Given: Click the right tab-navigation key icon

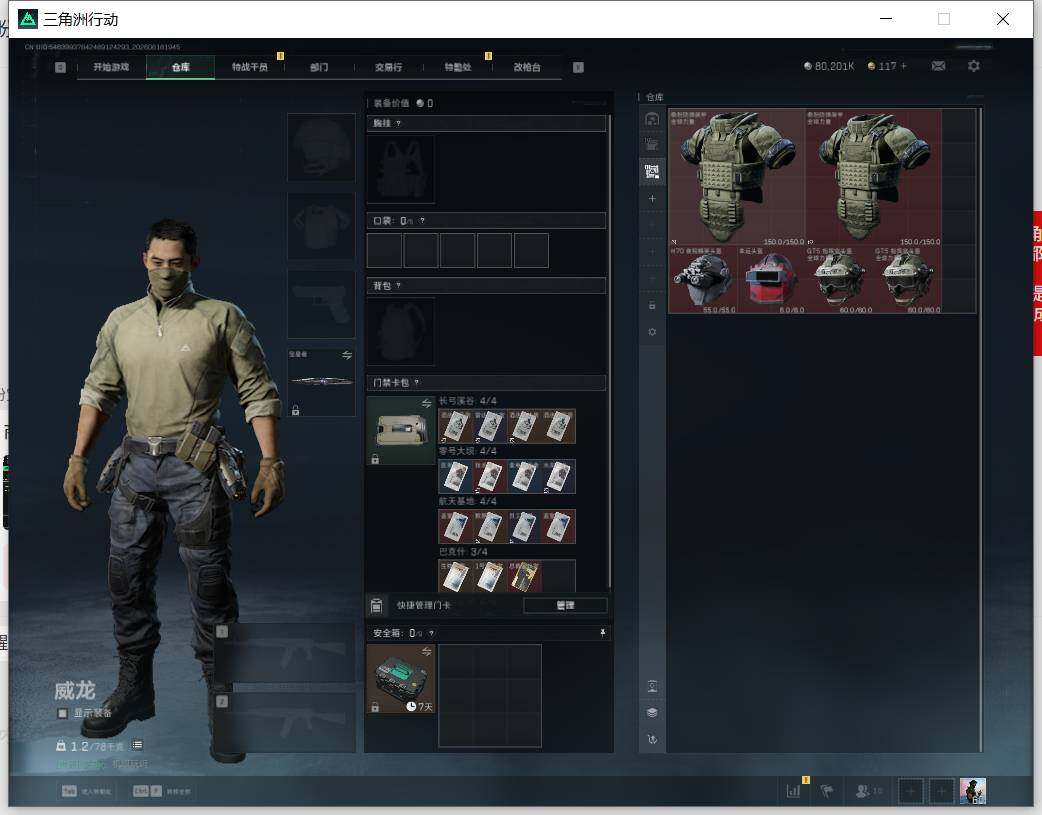Looking at the screenshot, I should tap(578, 67).
